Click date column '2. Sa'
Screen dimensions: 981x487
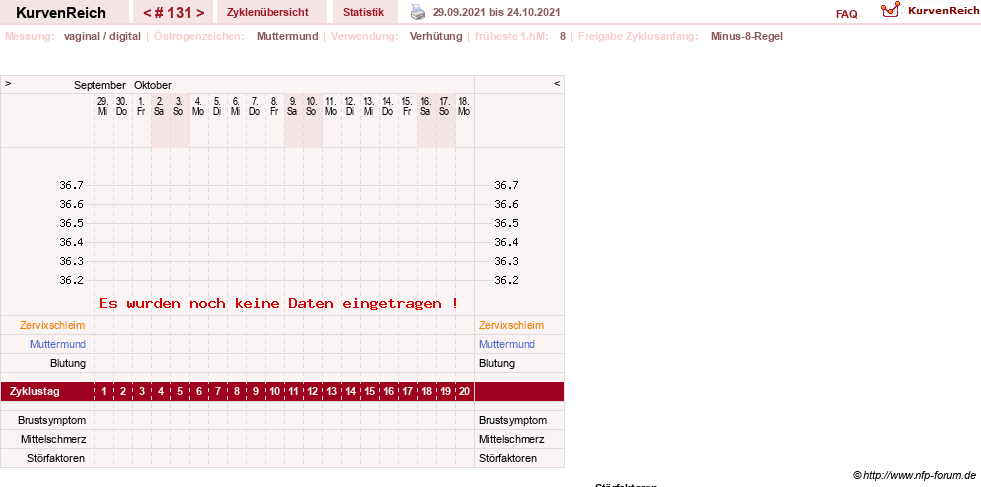[x=160, y=106]
